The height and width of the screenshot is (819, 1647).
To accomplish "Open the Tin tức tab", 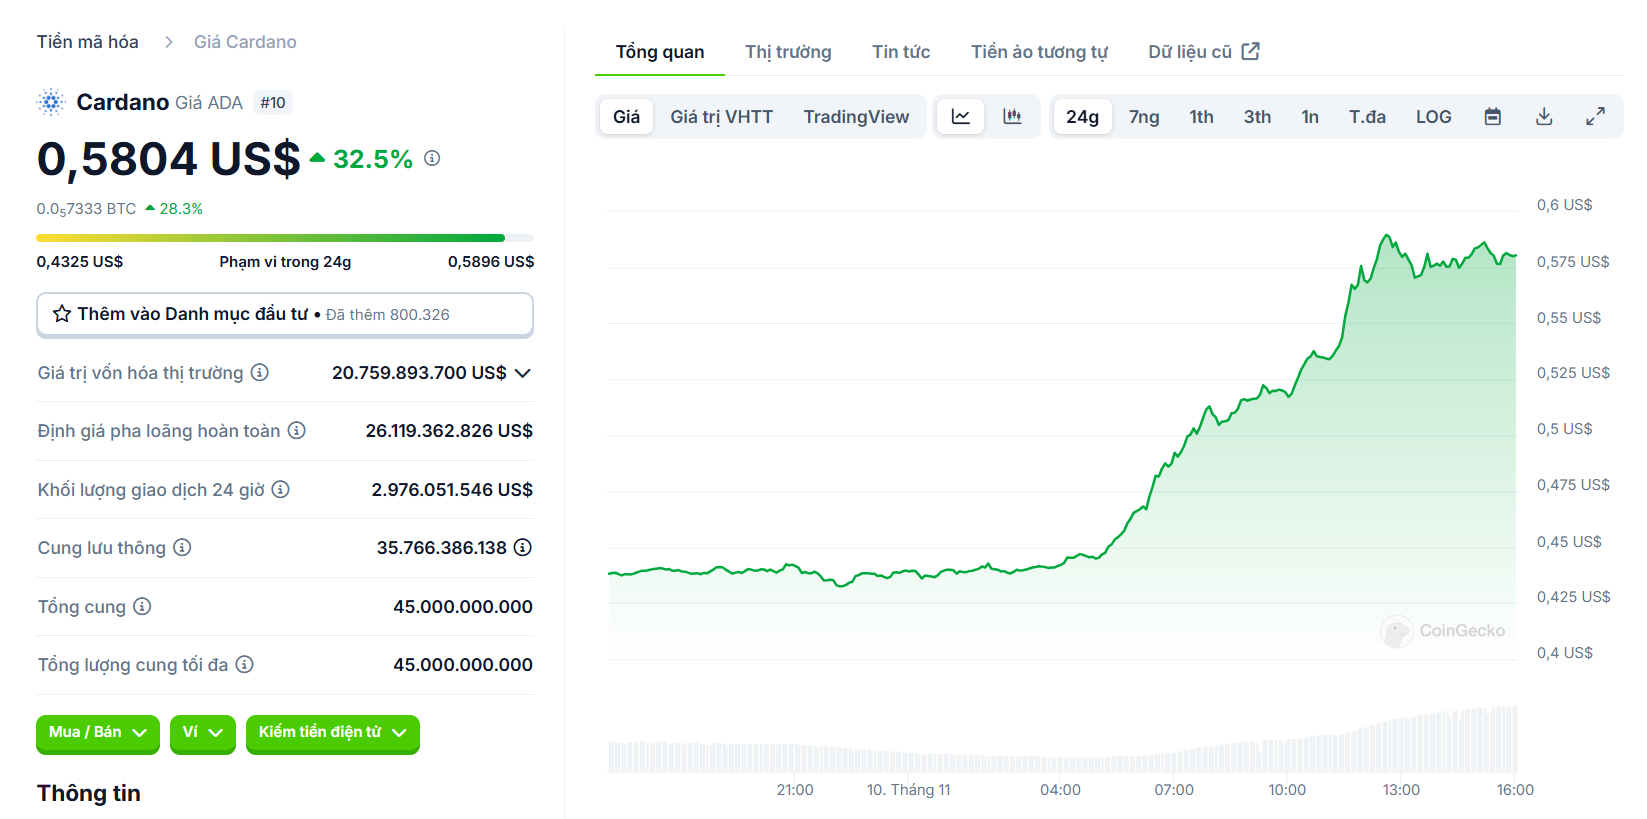I will pos(901,52).
